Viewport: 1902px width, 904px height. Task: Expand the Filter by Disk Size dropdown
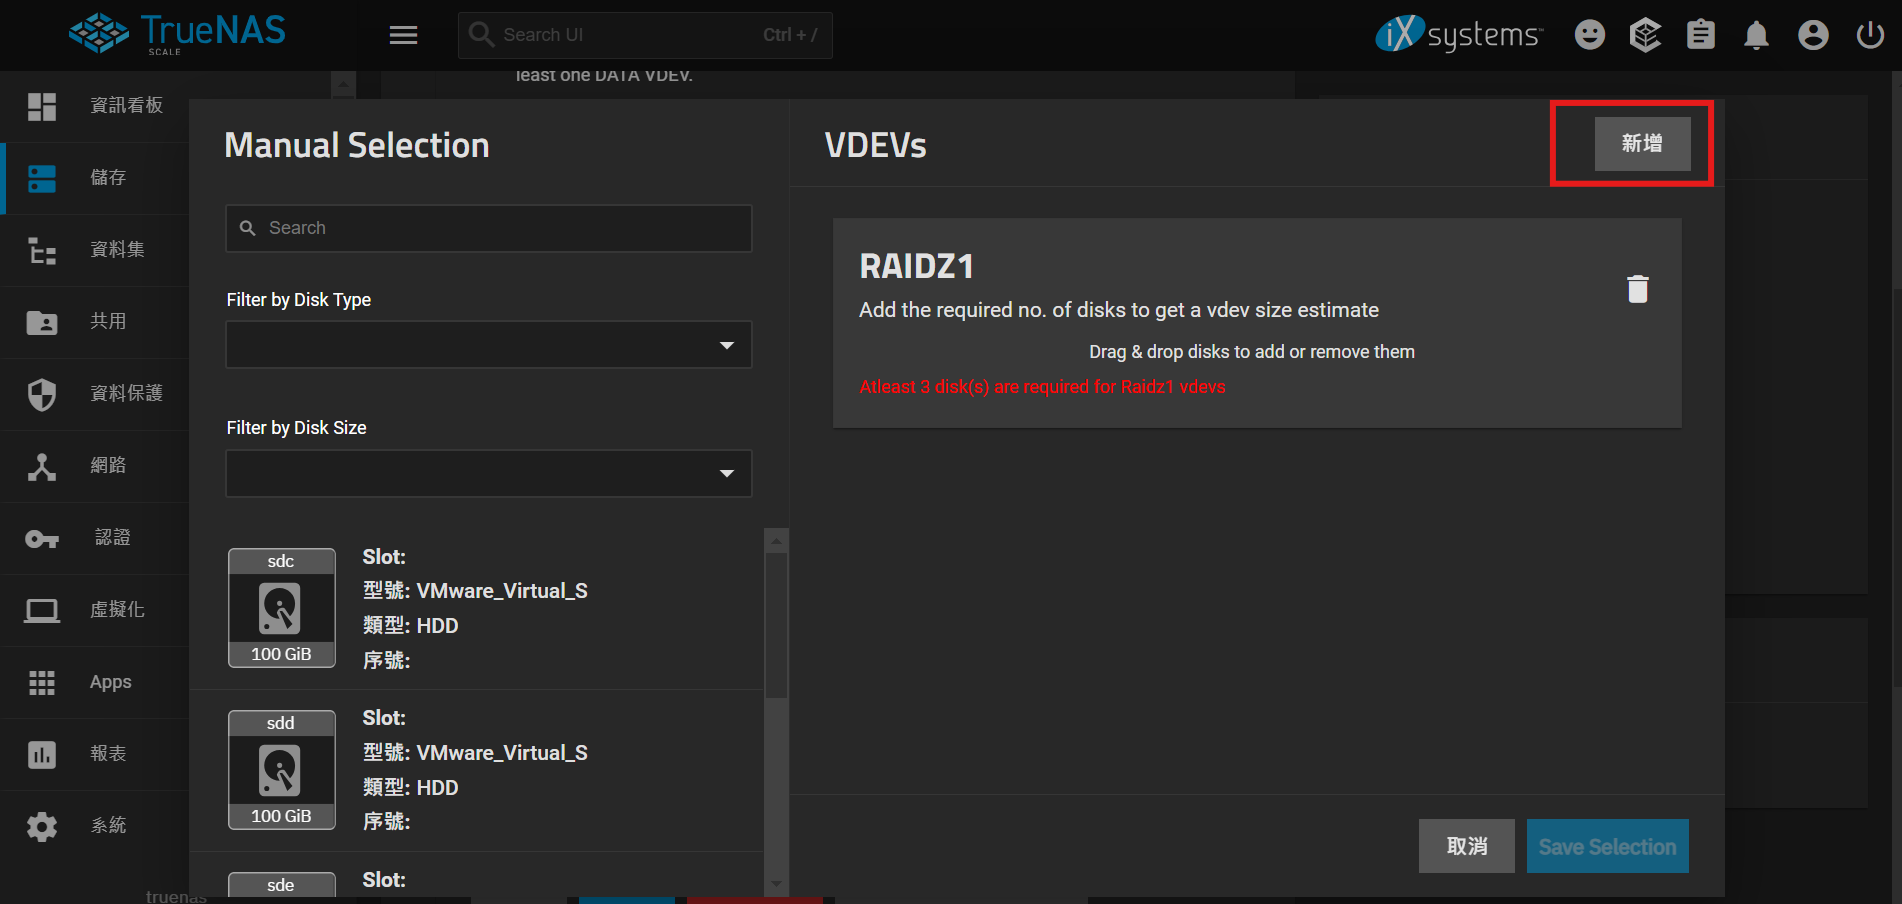pos(488,473)
